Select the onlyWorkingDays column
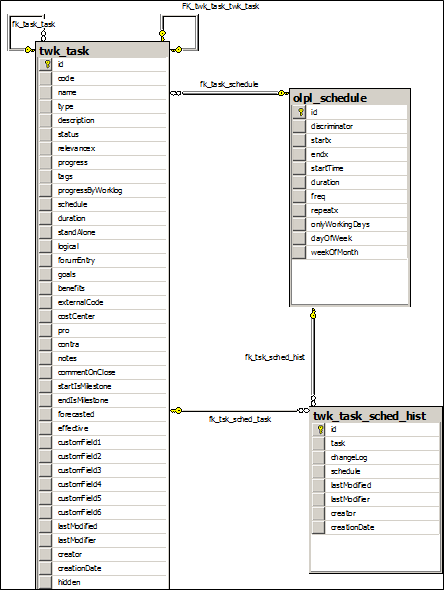The image size is (444, 590). pyautogui.click(x=350, y=224)
